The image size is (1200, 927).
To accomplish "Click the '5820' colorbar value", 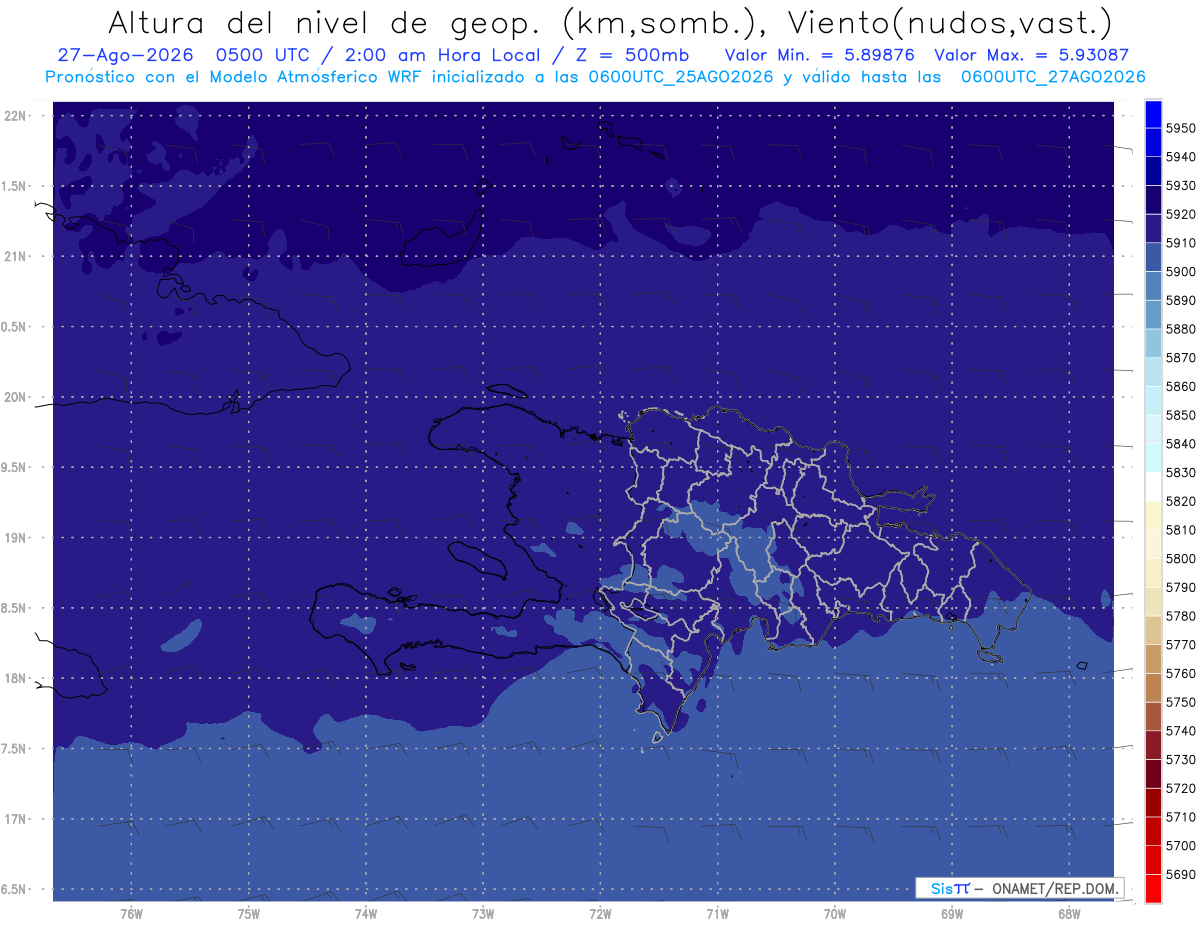I will pos(1180,501).
